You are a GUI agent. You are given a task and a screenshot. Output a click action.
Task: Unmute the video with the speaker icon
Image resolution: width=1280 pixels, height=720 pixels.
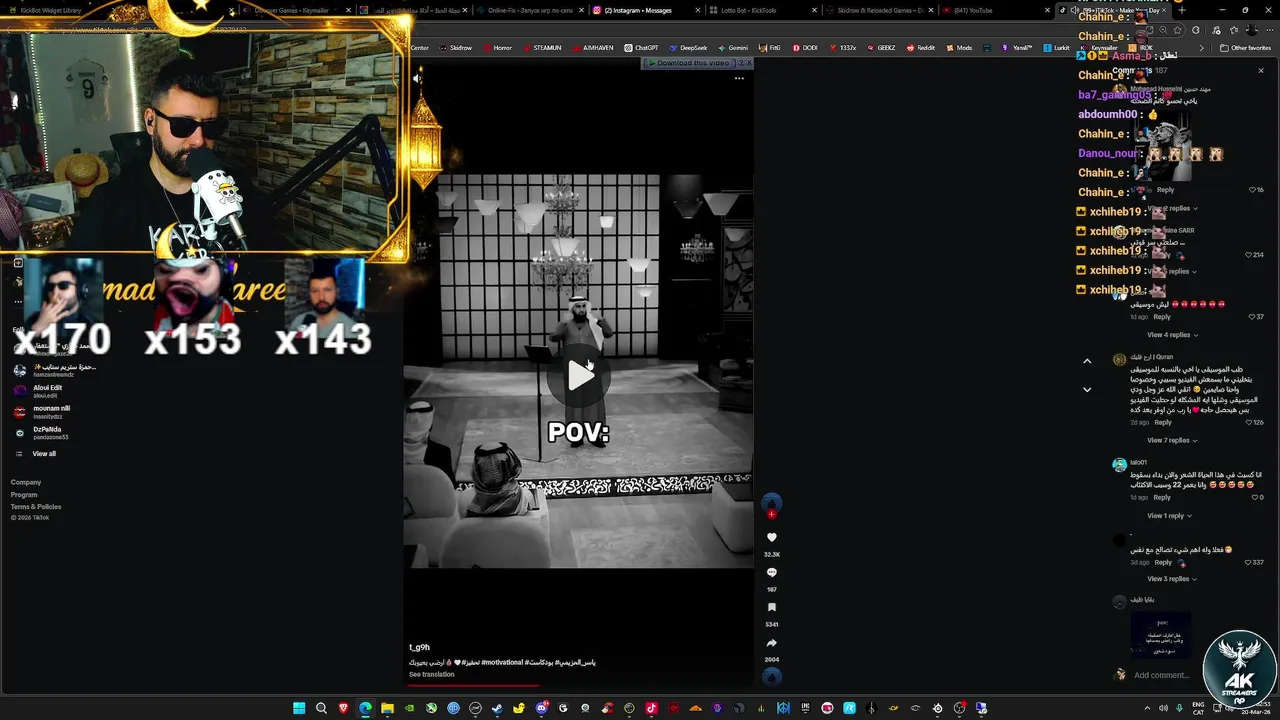(418, 78)
